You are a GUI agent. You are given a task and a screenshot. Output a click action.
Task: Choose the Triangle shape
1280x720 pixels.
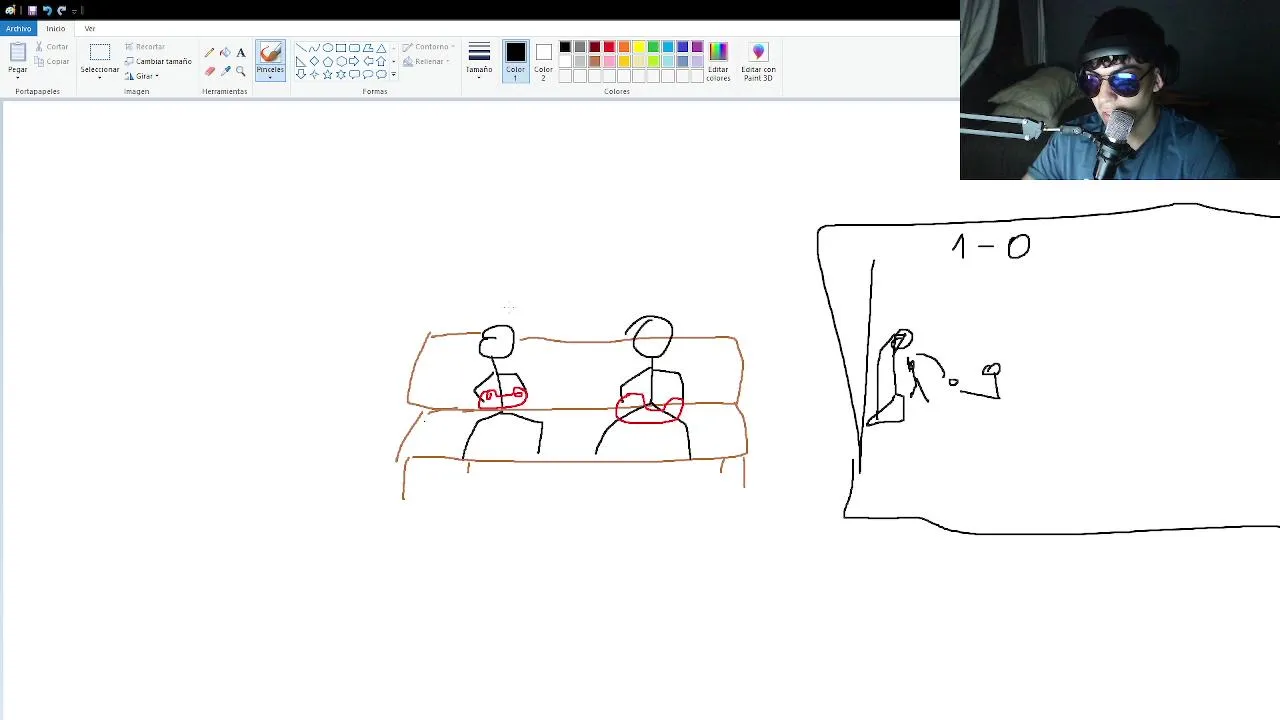click(x=381, y=48)
